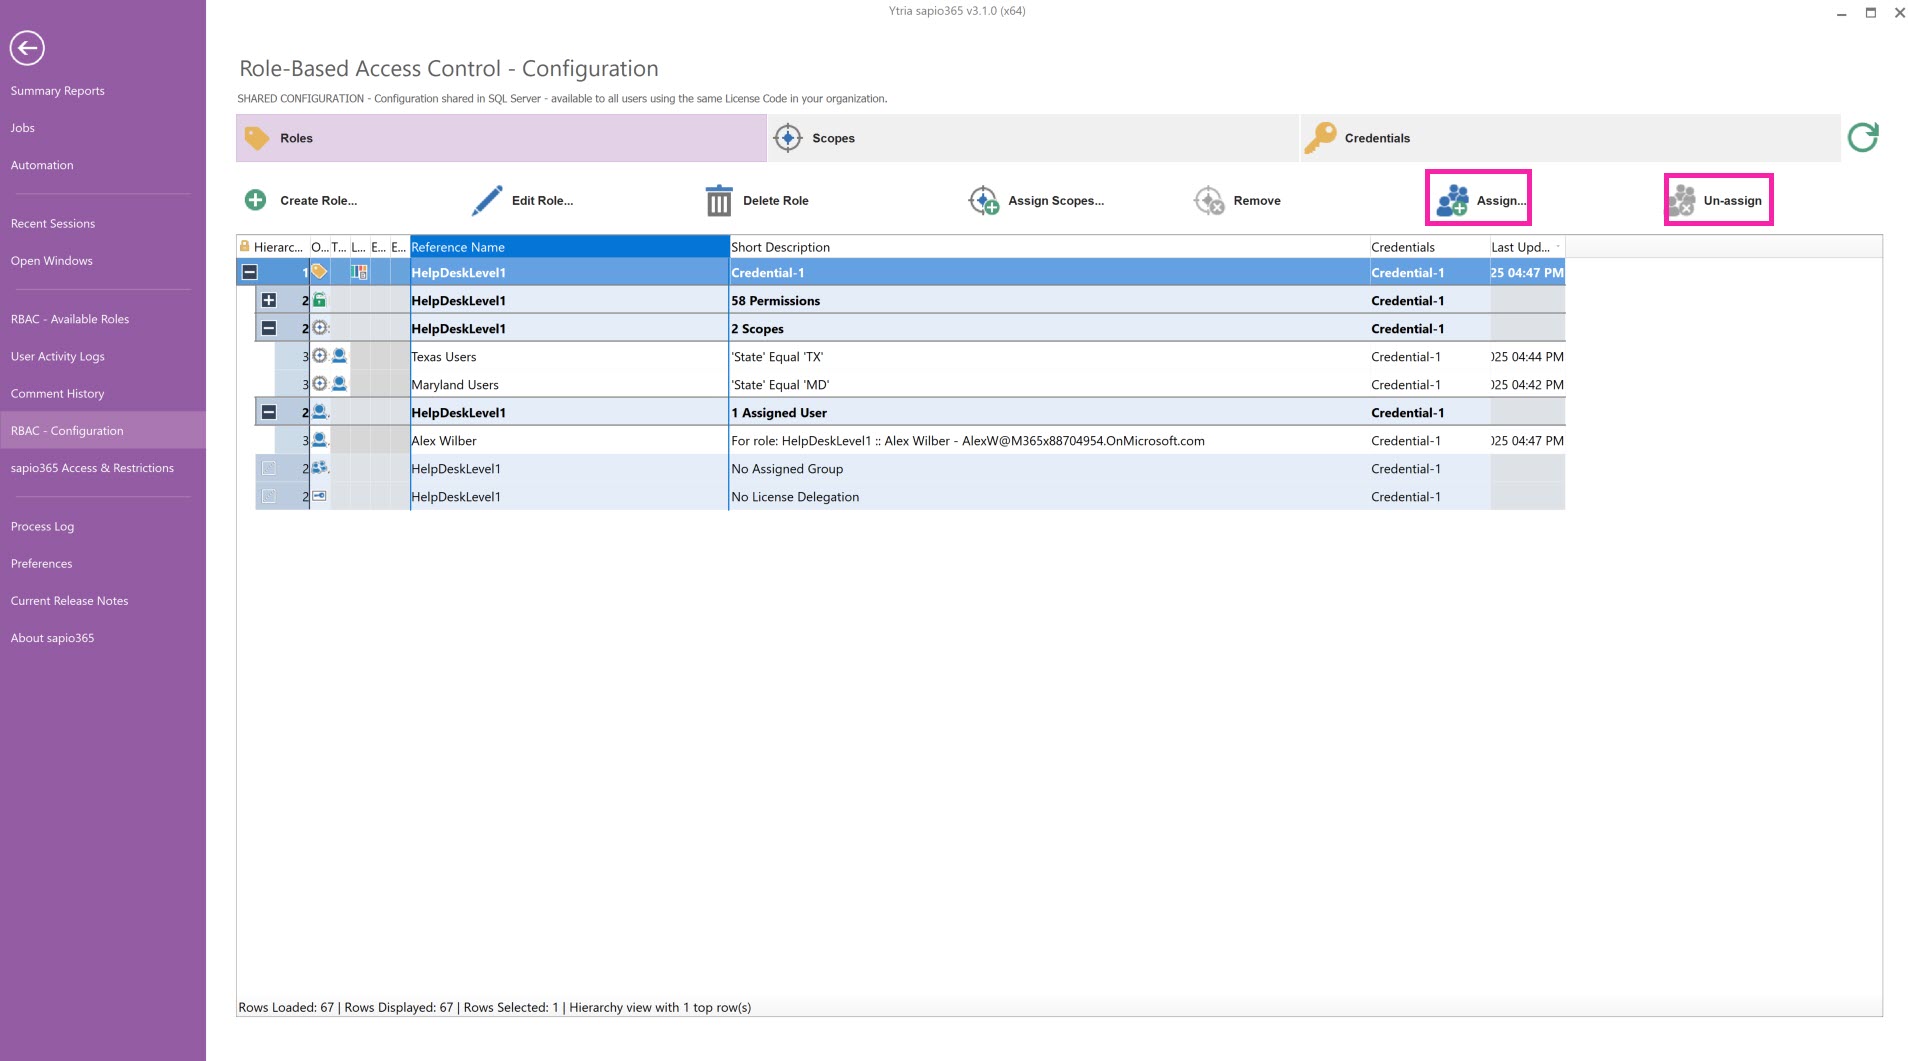Open Preferences in the sidebar
1908x1061 pixels.
pos(41,563)
